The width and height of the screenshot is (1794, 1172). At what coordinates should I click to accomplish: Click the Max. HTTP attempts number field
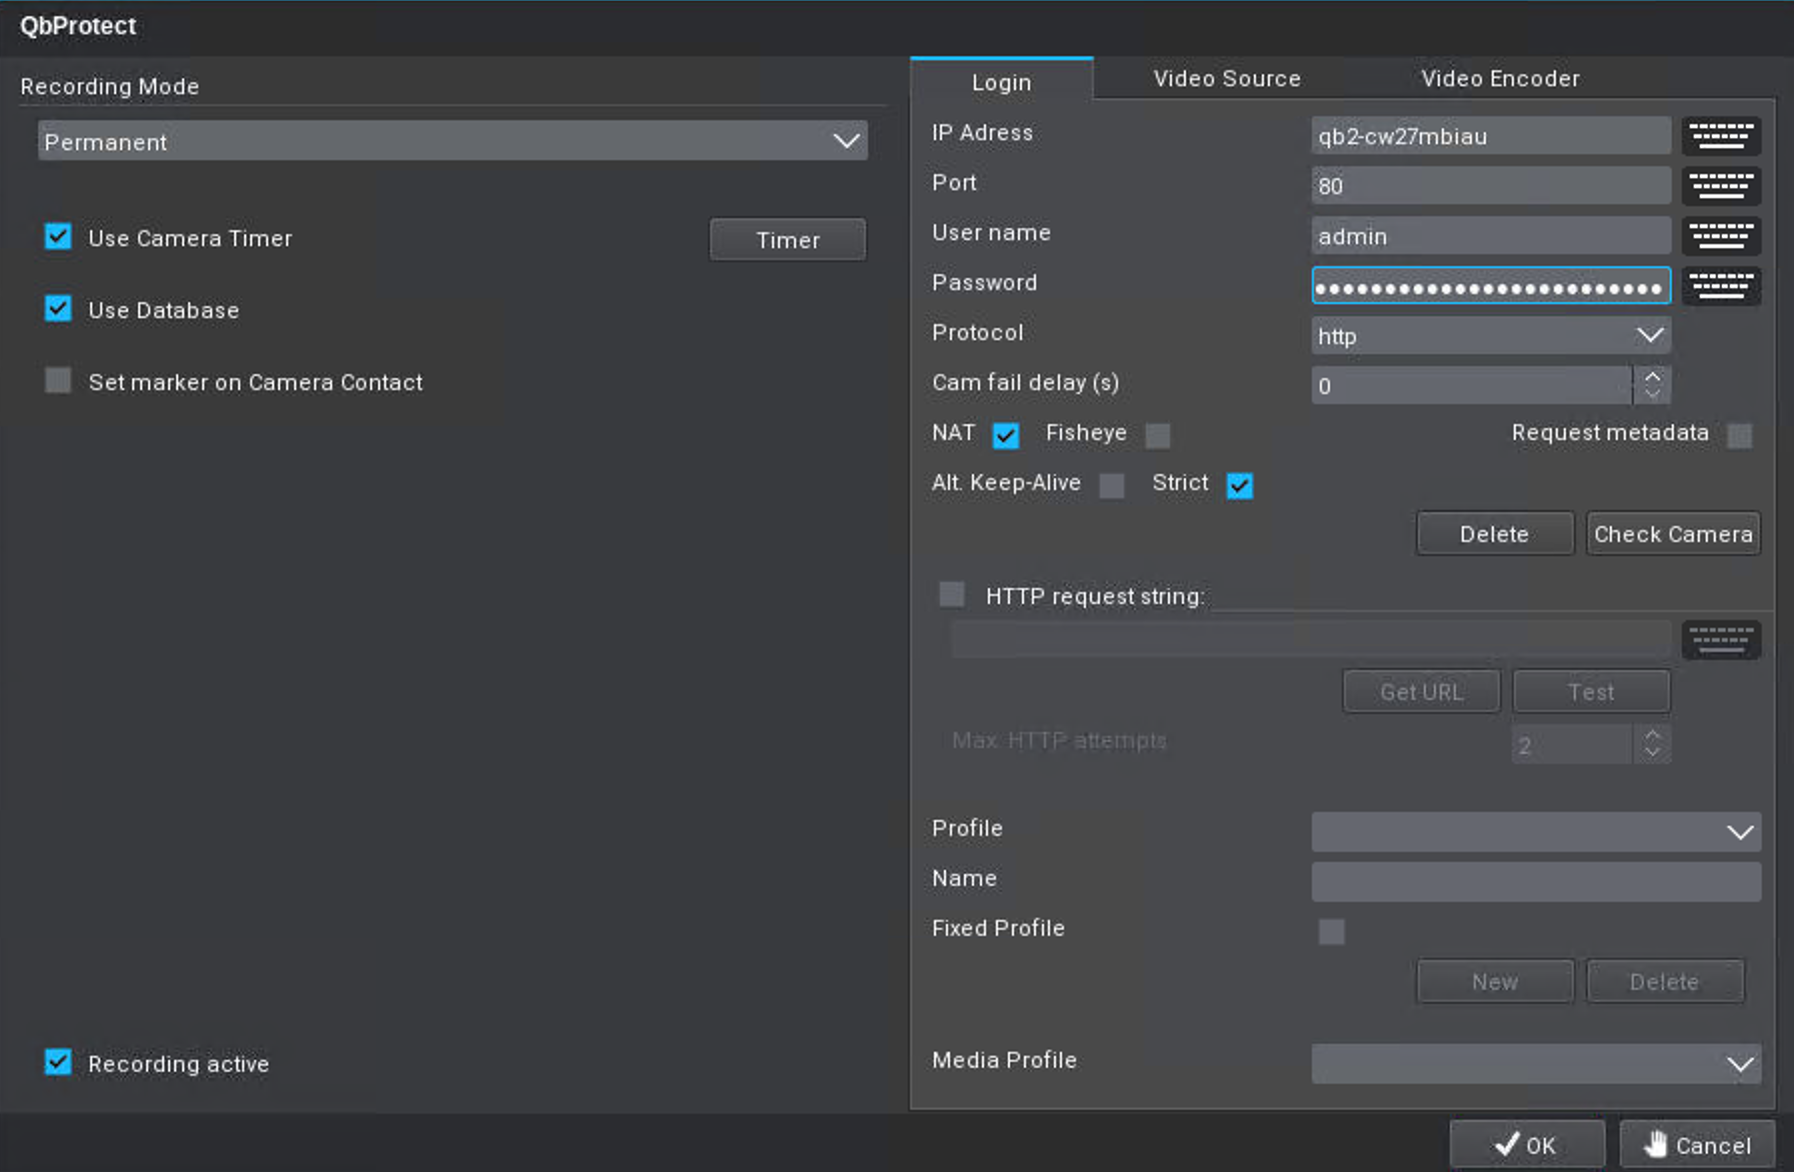tap(1572, 745)
